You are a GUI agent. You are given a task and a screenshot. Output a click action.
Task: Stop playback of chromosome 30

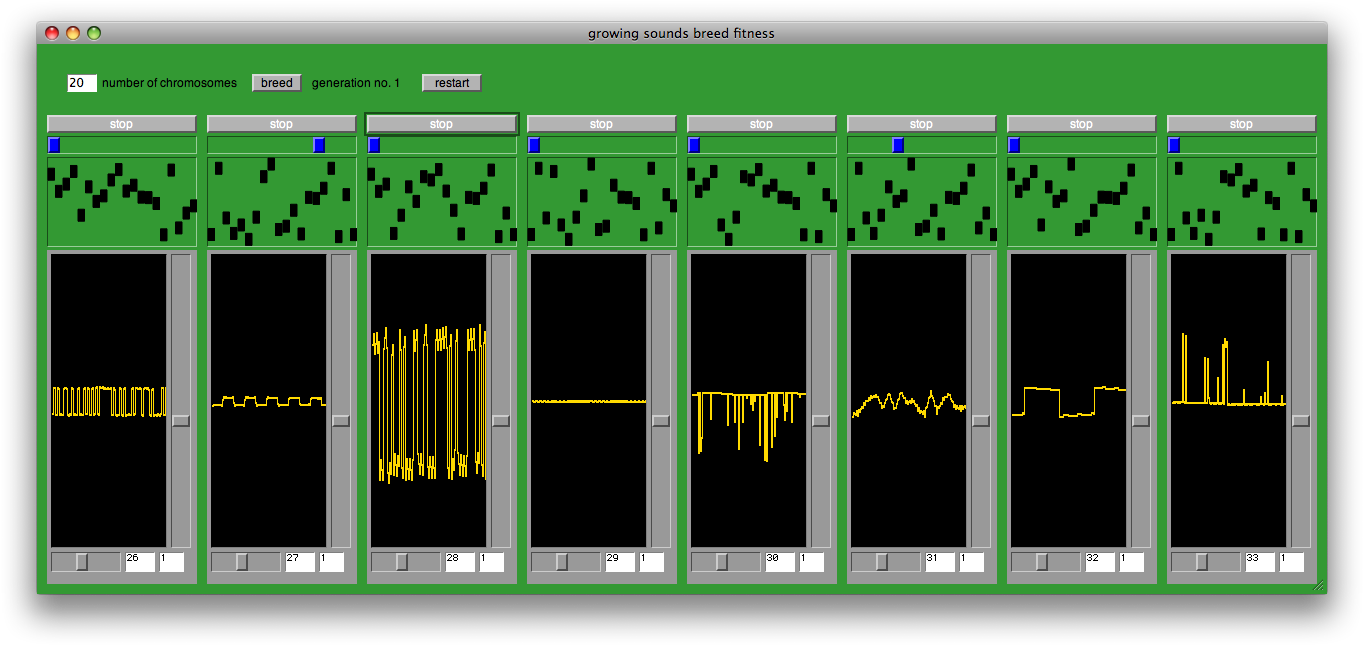coord(761,123)
